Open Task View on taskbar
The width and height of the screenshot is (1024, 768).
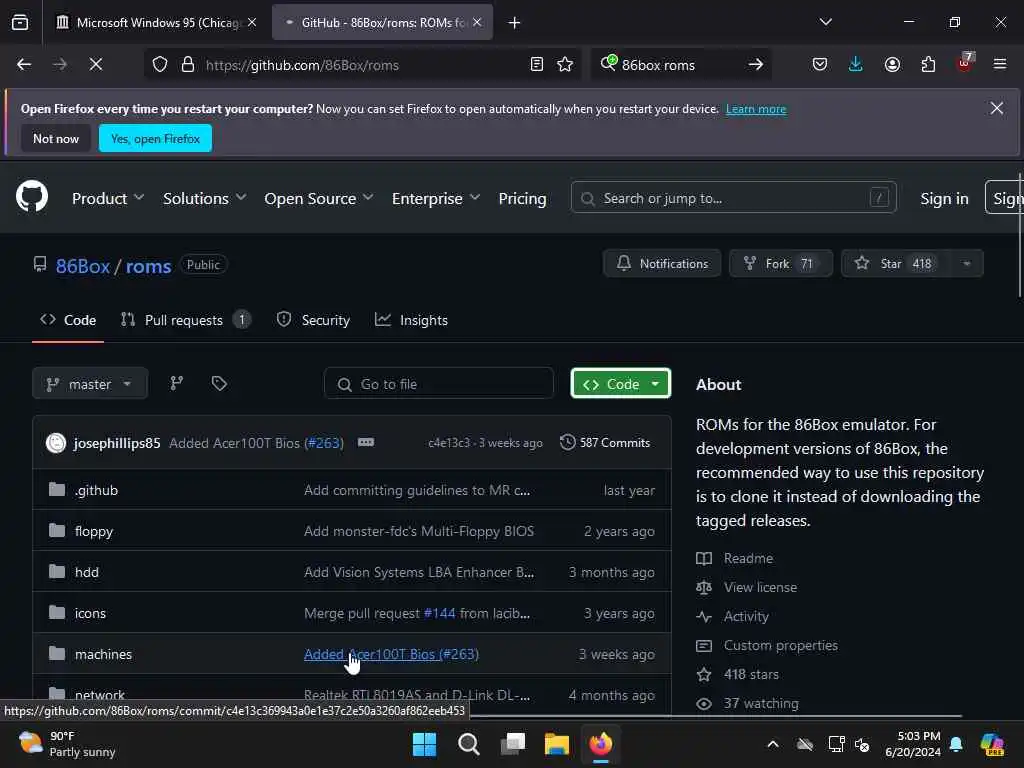[513, 744]
